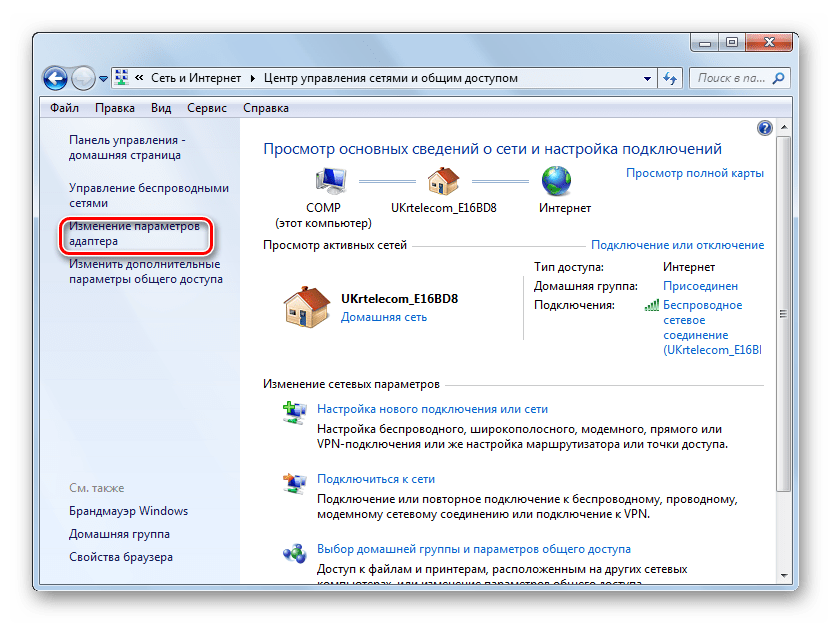Click the refresh icon beside address bar
This screenshot has width=832, height=624.
coord(670,78)
